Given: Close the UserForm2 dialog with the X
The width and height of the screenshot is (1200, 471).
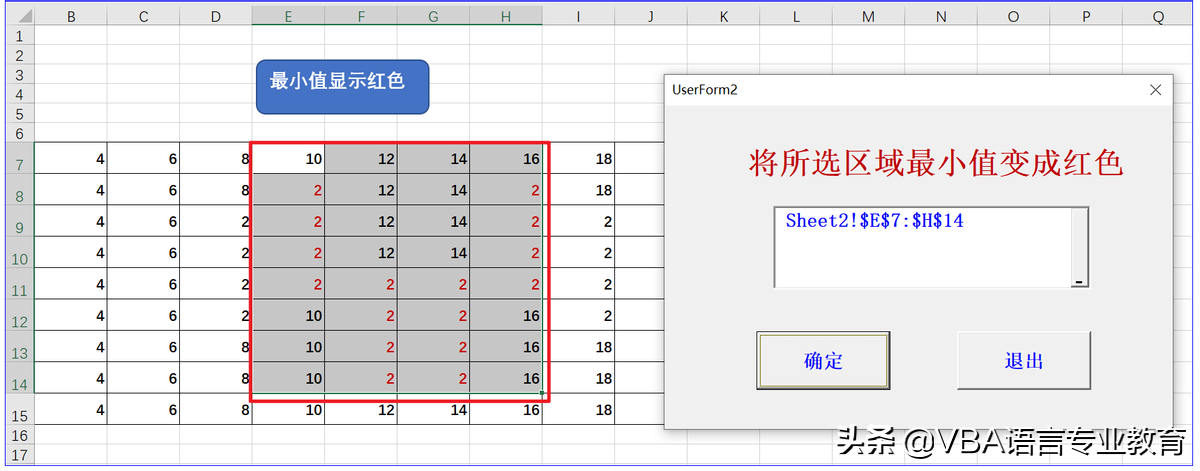Looking at the screenshot, I should coord(1156,90).
